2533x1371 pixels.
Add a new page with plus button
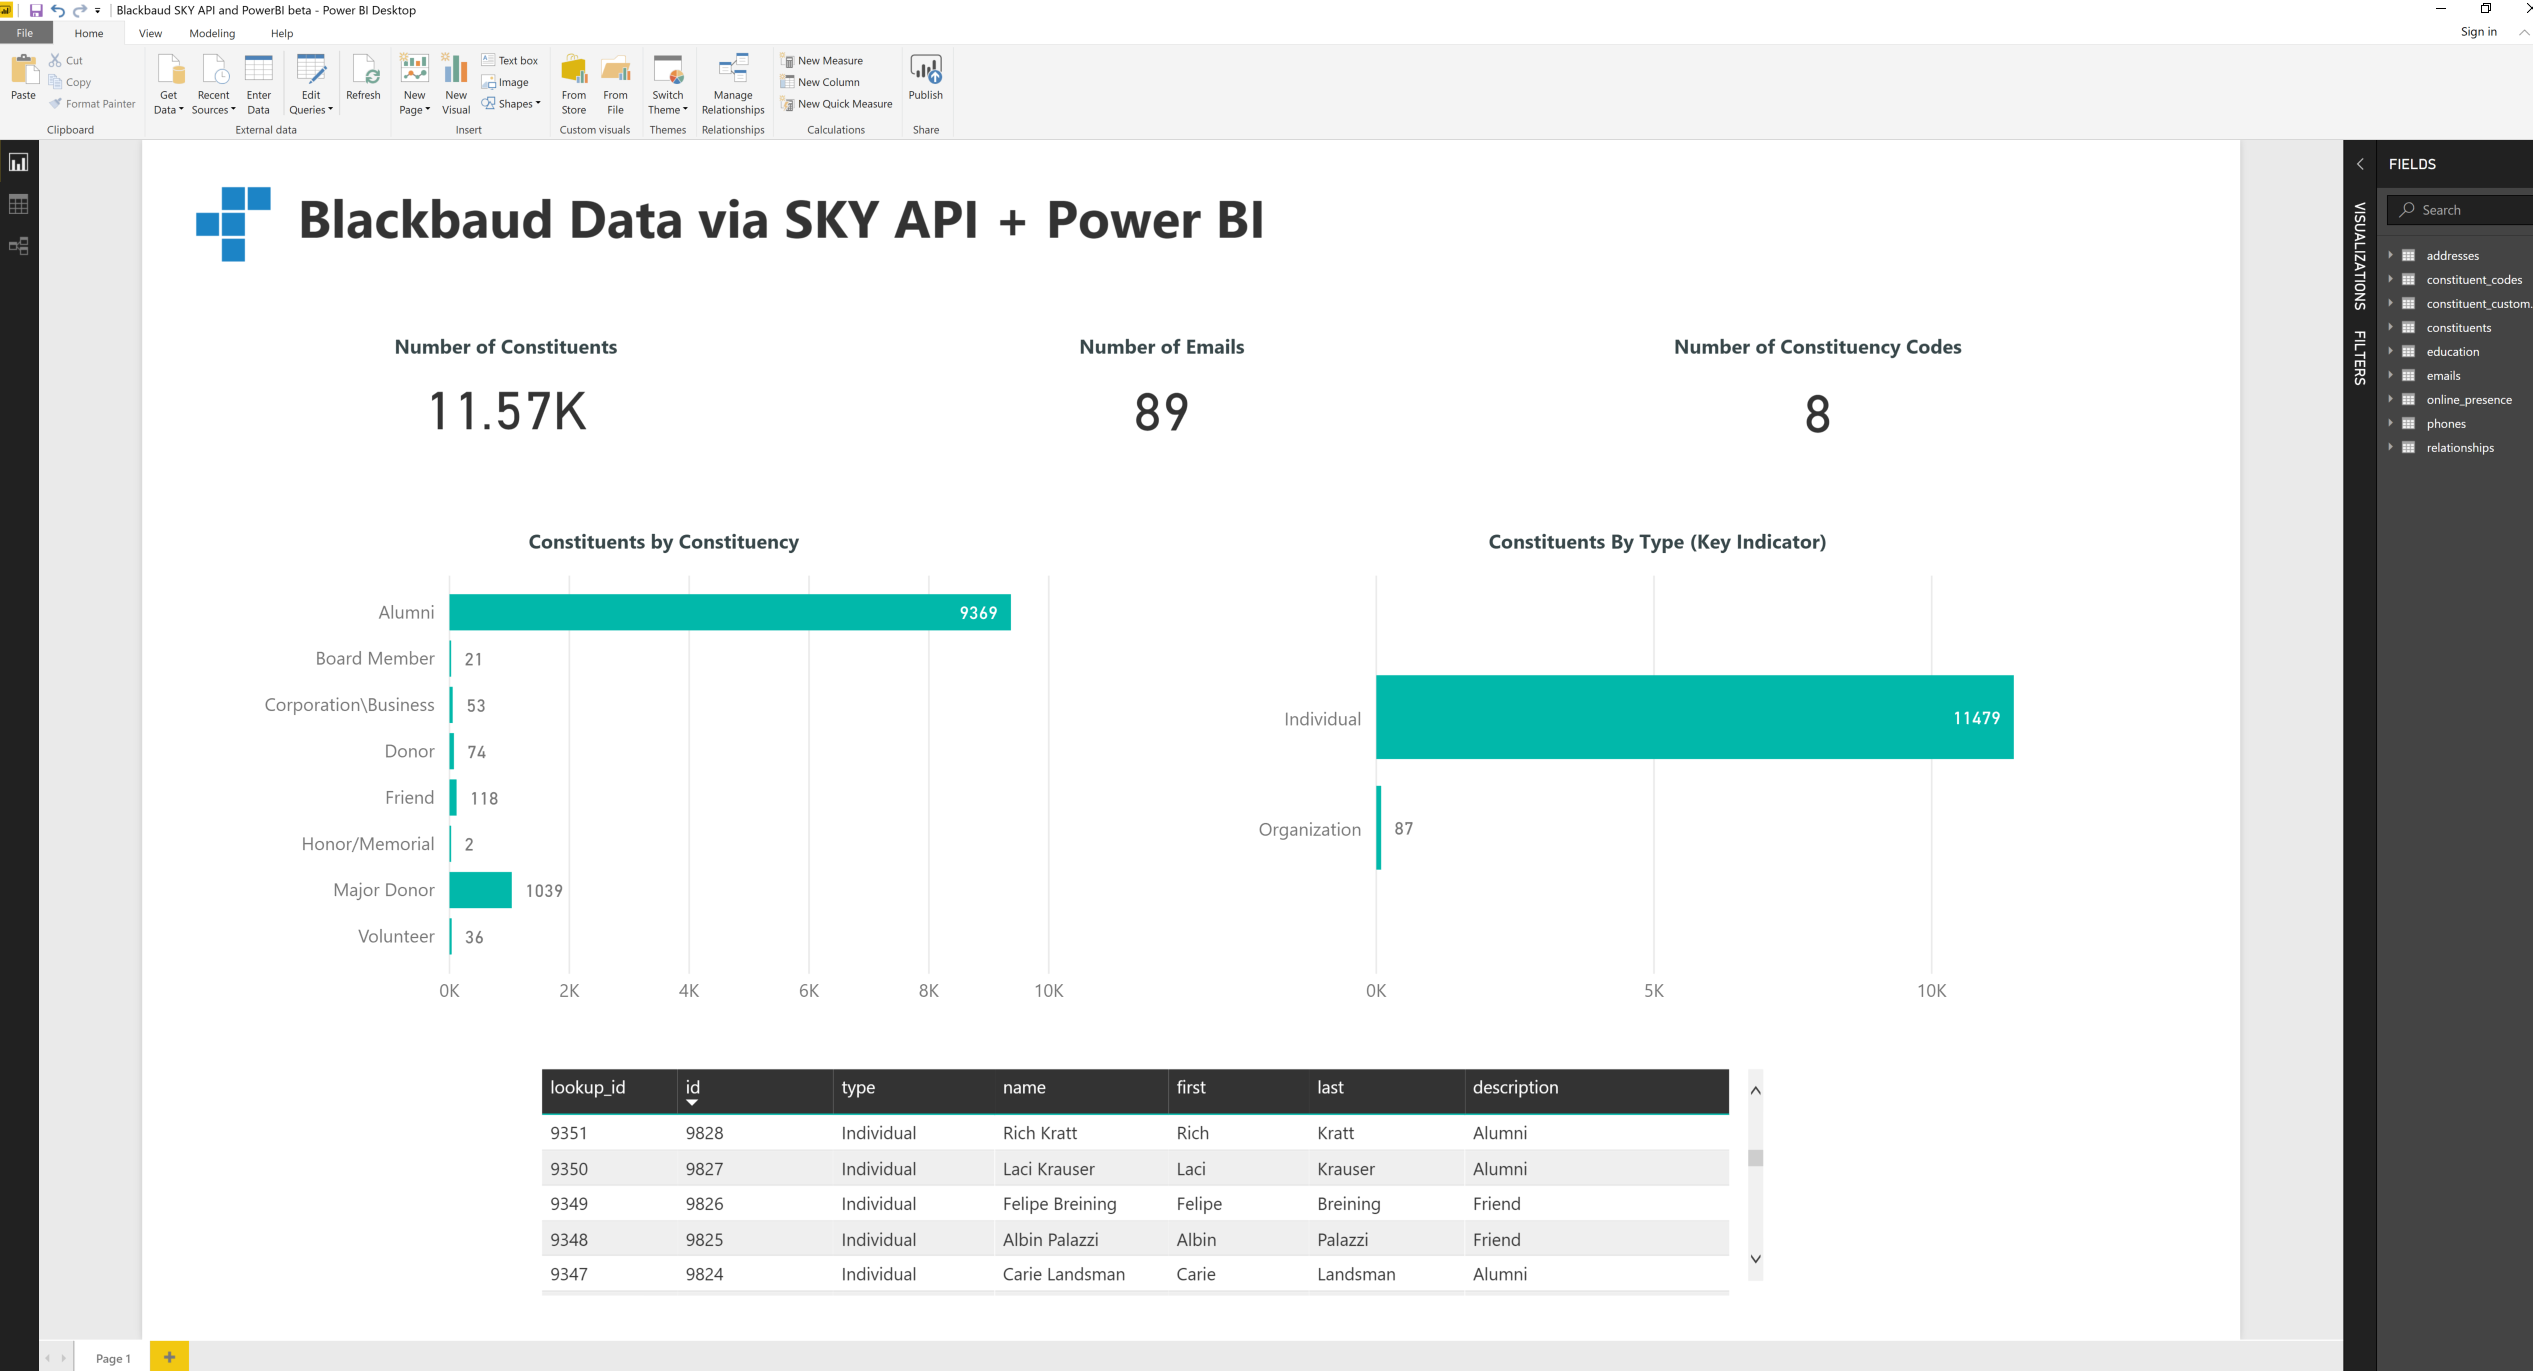(169, 1356)
